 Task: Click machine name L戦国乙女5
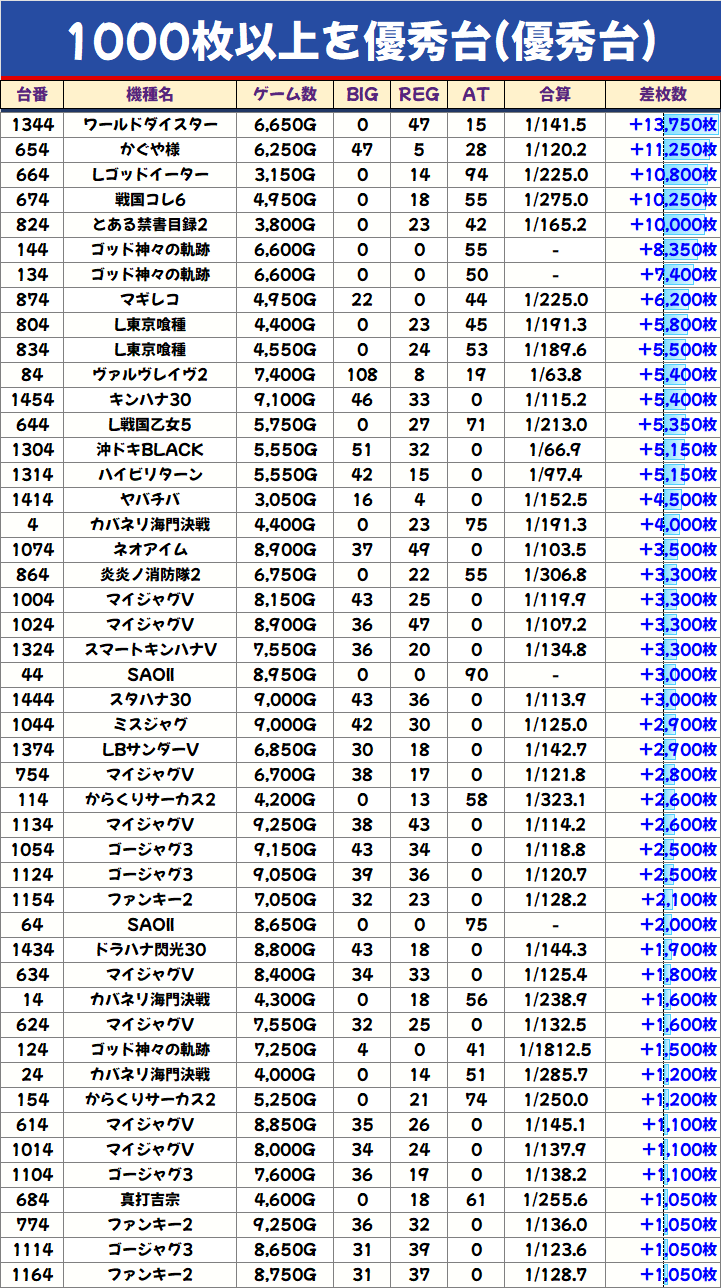(x=150, y=425)
